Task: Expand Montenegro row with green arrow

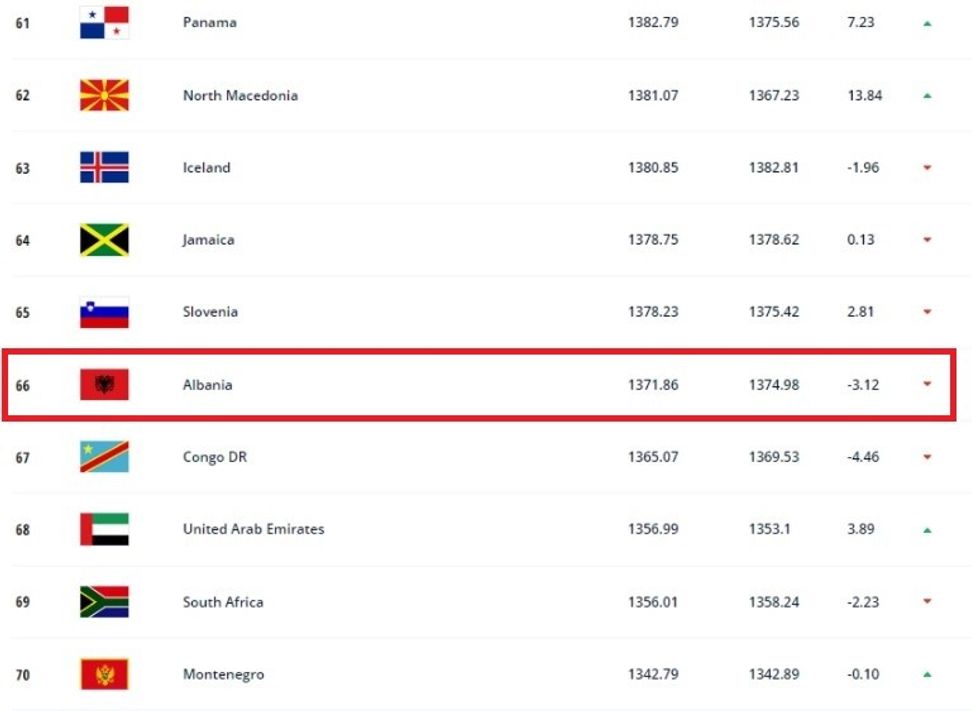Action: point(927,675)
